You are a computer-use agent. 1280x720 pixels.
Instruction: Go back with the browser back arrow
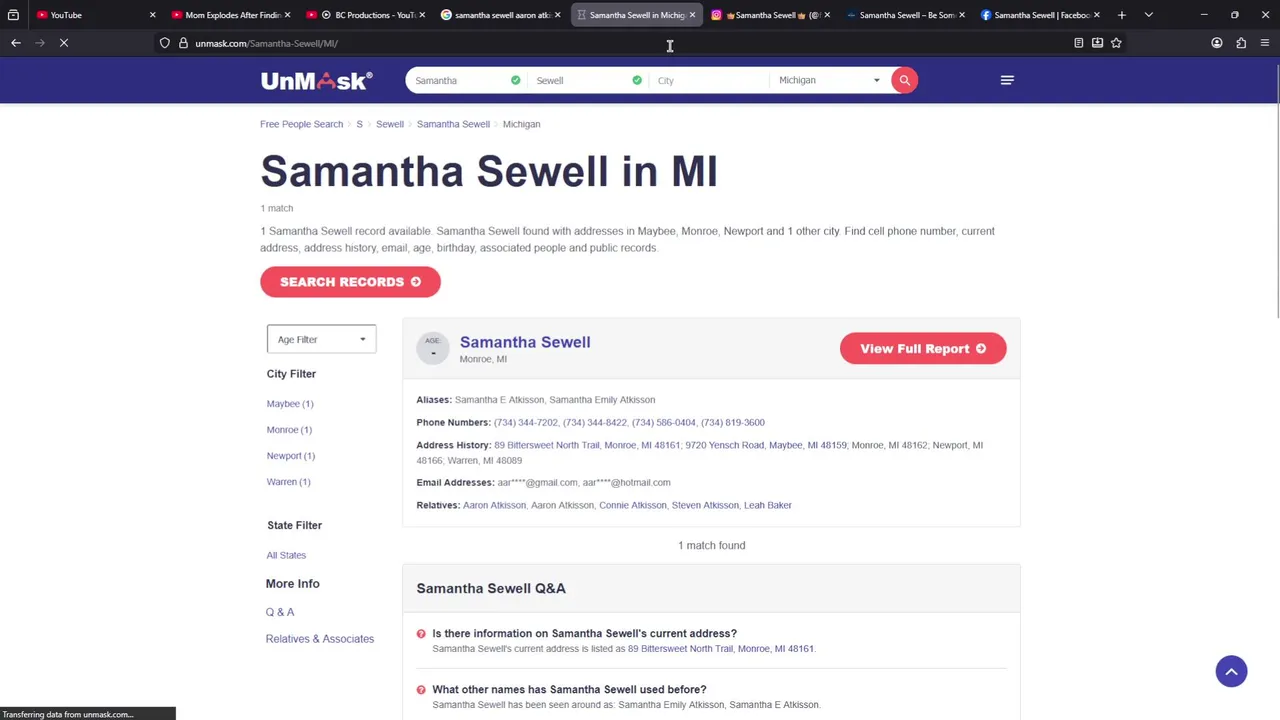tap(16, 43)
